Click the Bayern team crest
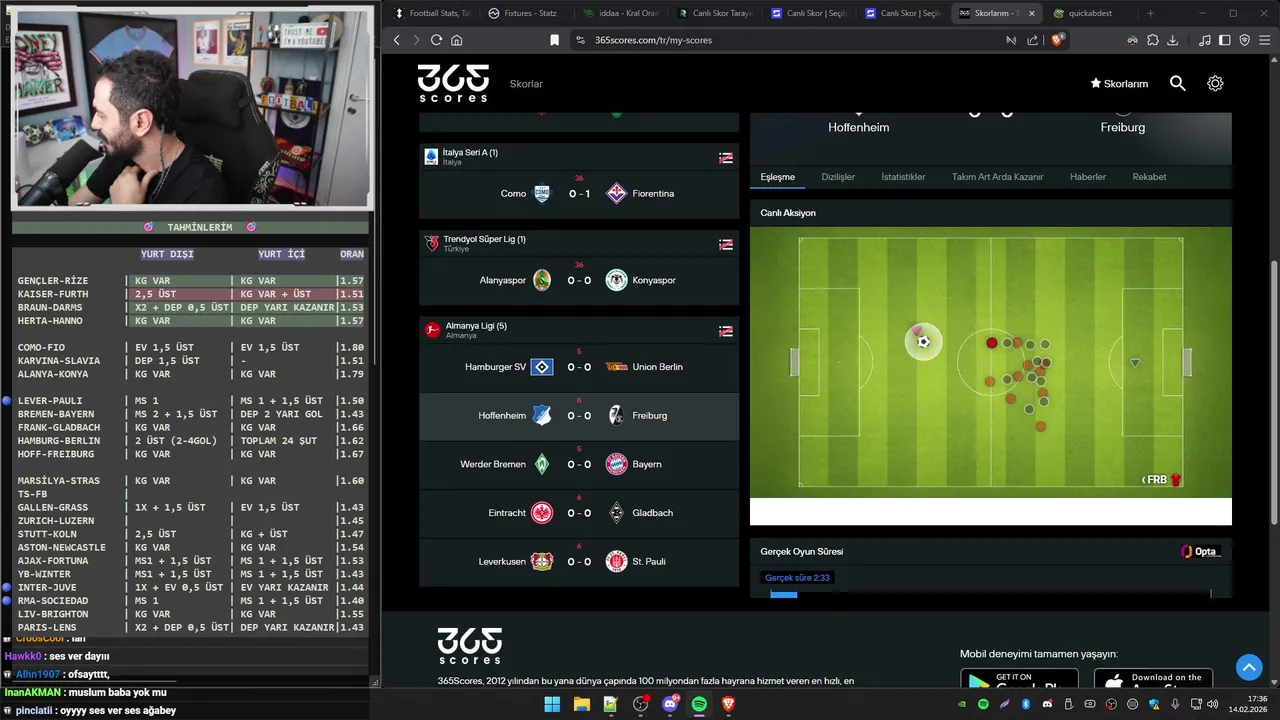Screen dimensions: 1280x720 pyautogui.click(x=617, y=464)
